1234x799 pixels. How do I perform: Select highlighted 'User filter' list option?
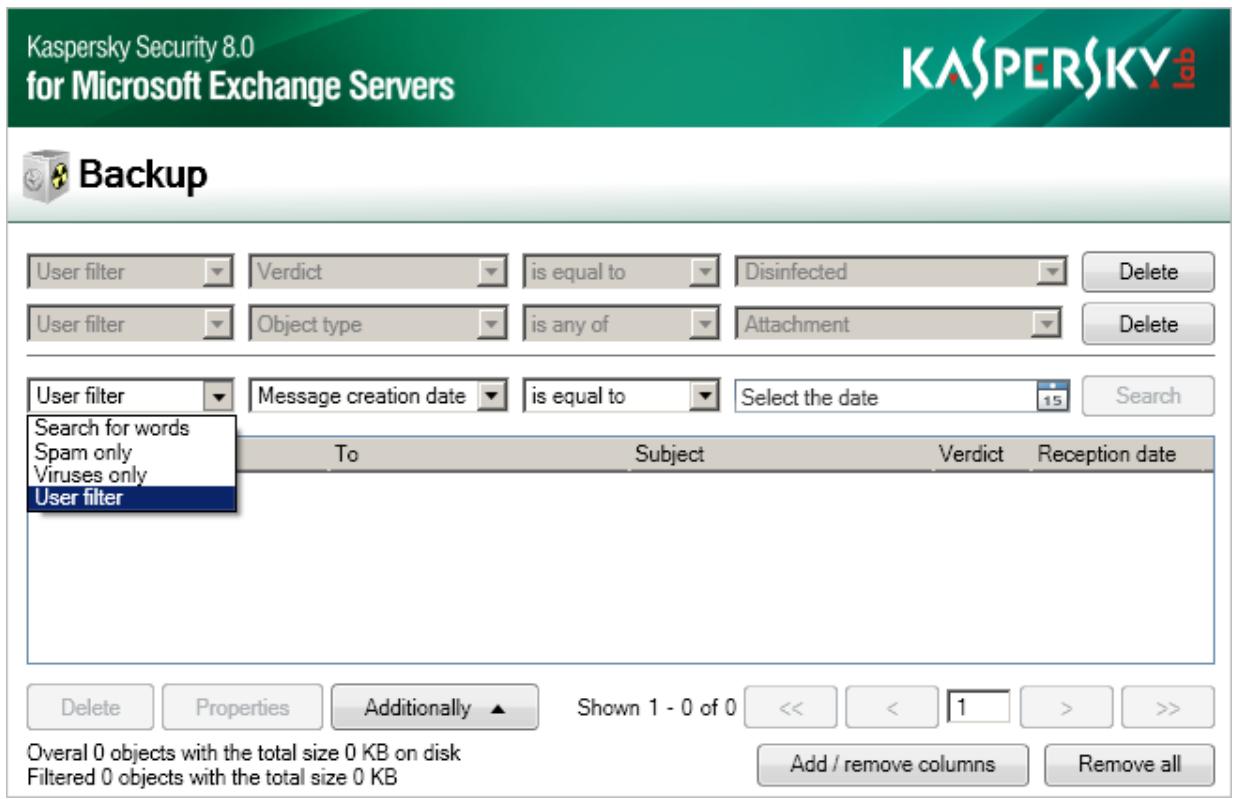click(131, 498)
